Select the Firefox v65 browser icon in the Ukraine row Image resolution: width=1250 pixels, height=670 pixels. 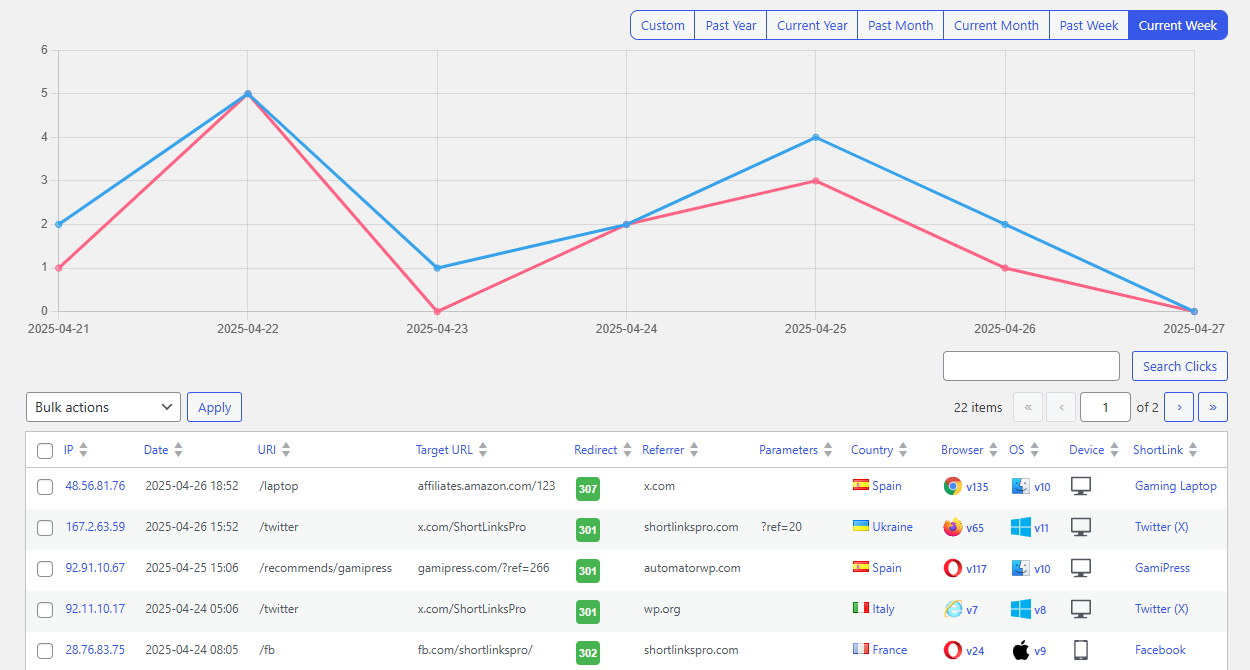coord(952,527)
